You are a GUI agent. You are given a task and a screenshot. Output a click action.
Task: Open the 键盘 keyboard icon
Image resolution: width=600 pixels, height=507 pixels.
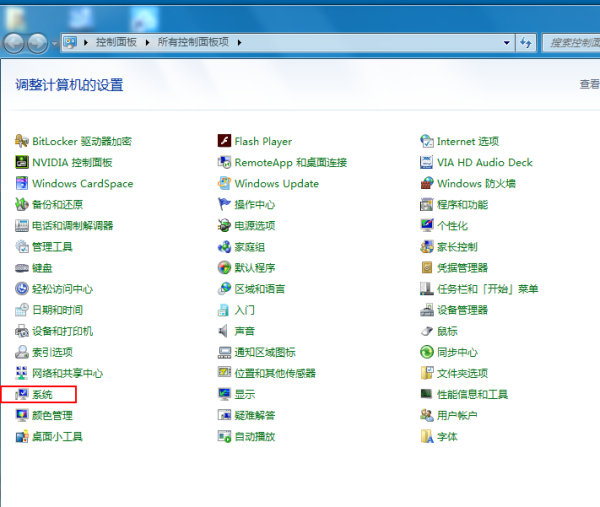tap(21, 268)
